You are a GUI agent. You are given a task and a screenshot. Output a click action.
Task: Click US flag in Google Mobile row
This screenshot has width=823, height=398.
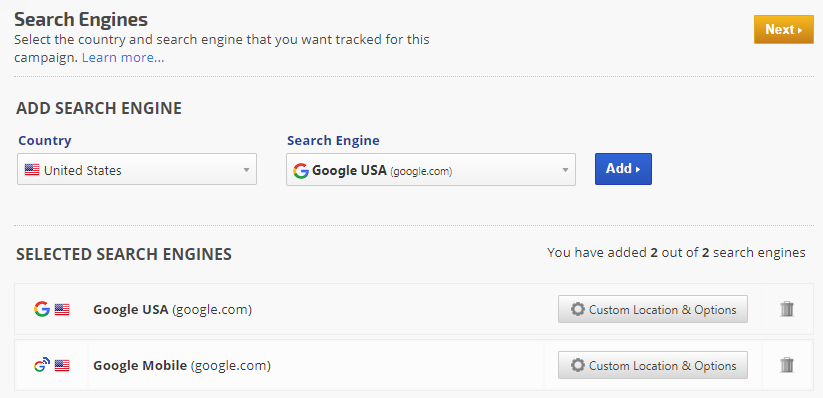(62, 365)
